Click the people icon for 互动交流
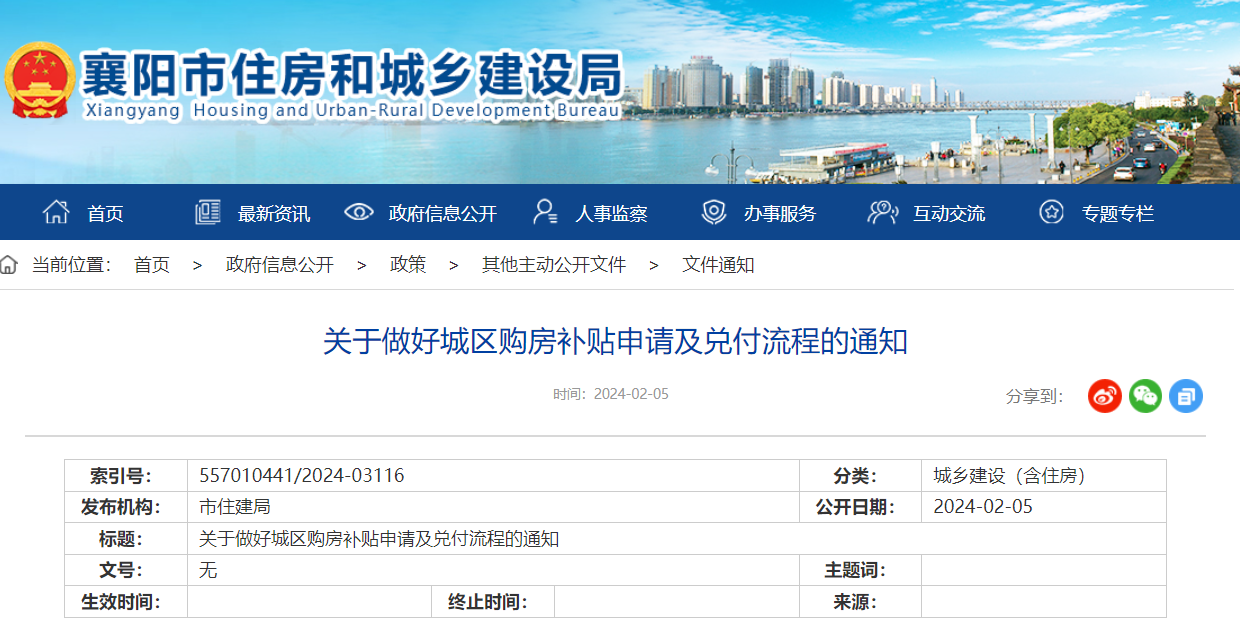The width and height of the screenshot is (1240, 629). 882,212
